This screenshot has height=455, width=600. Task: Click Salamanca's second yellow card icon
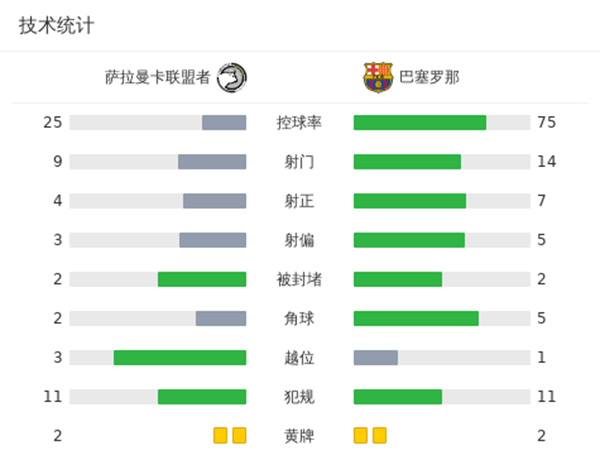(x=239, y=436)
